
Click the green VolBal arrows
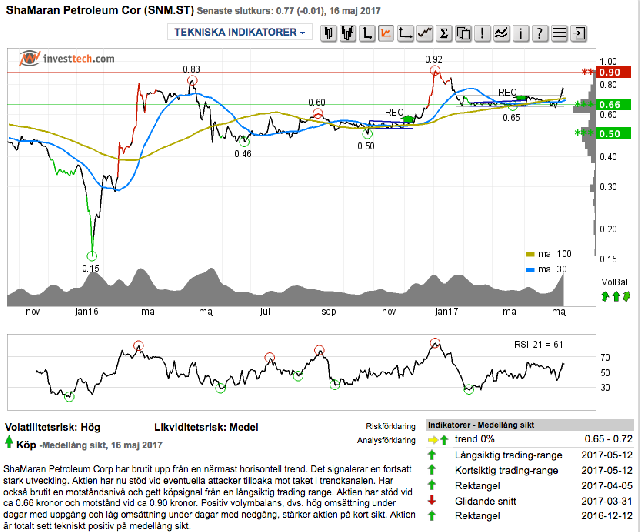point(616,297)
